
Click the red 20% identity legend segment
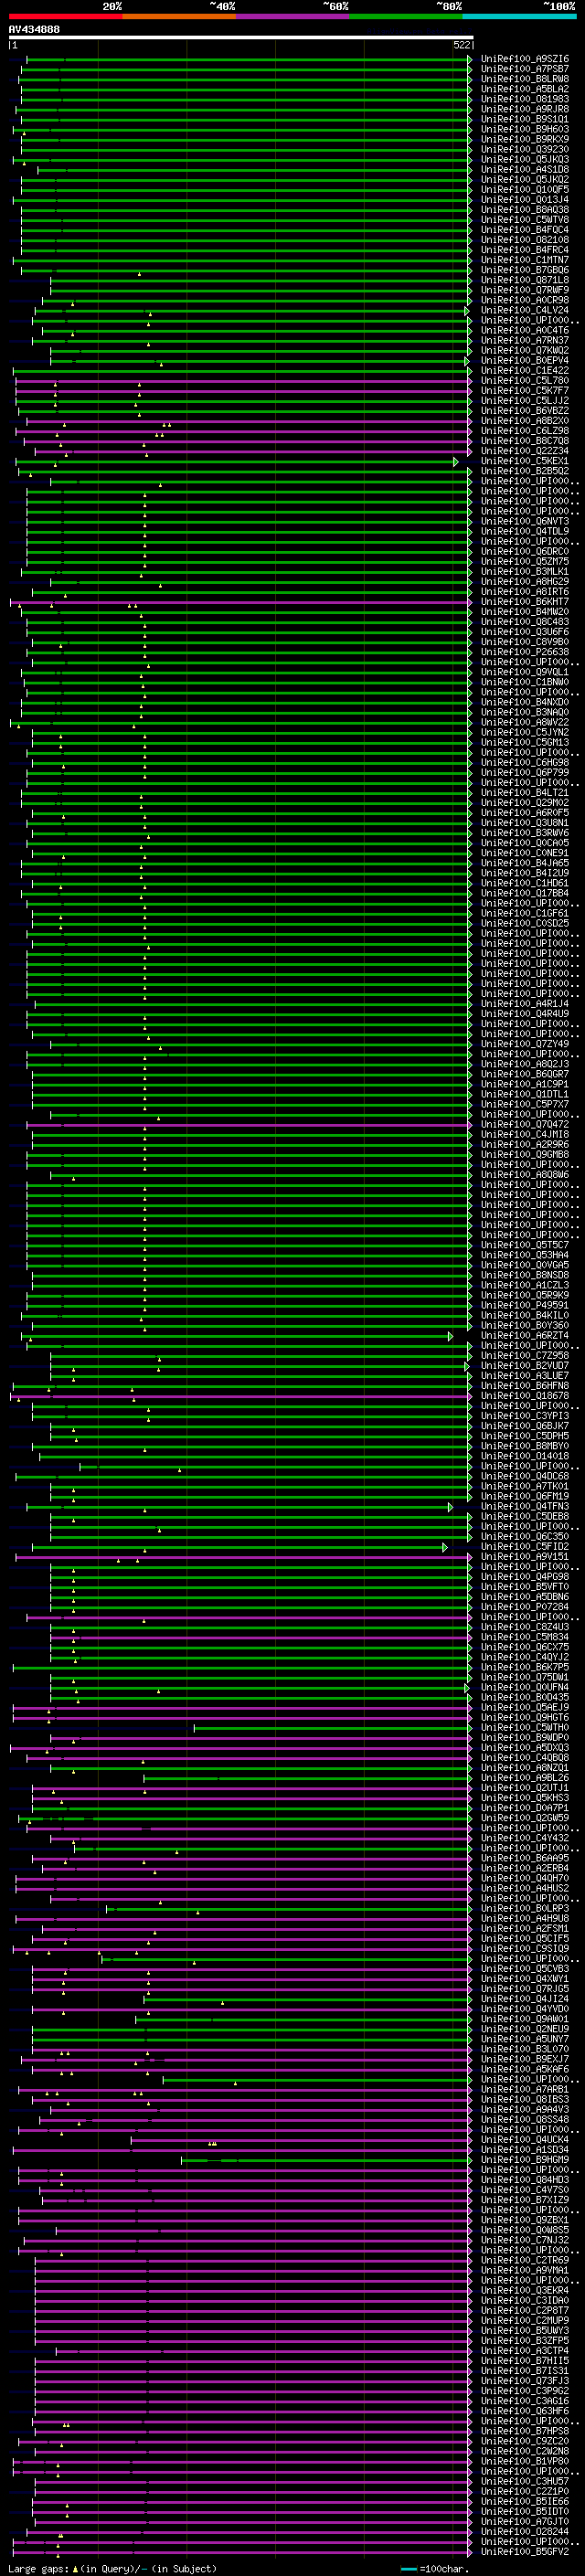coord(65,16)
